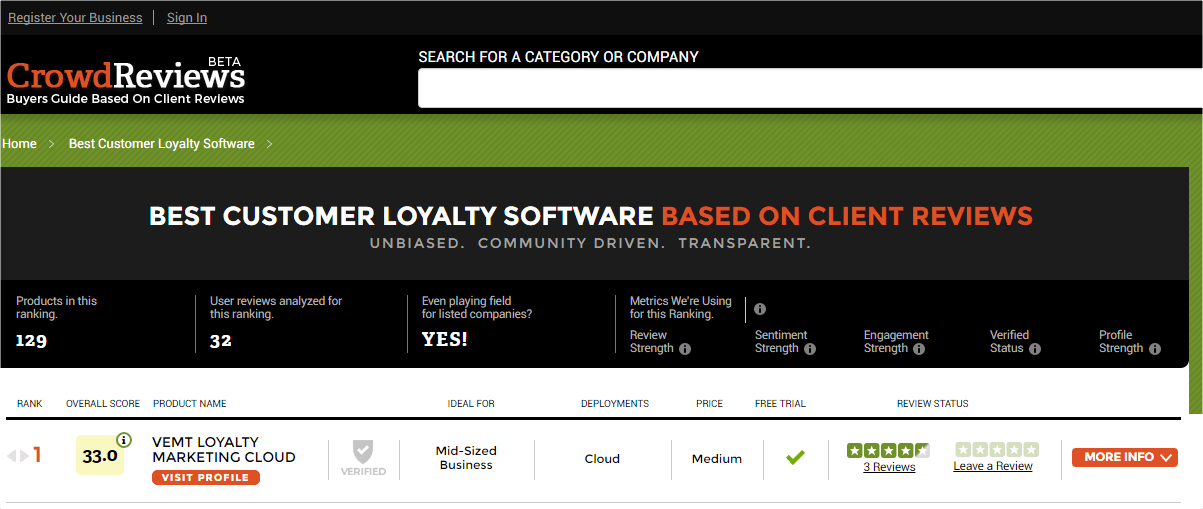Click the CrowdReviews logo
The image size is (1203, 509).
(126, 80)
